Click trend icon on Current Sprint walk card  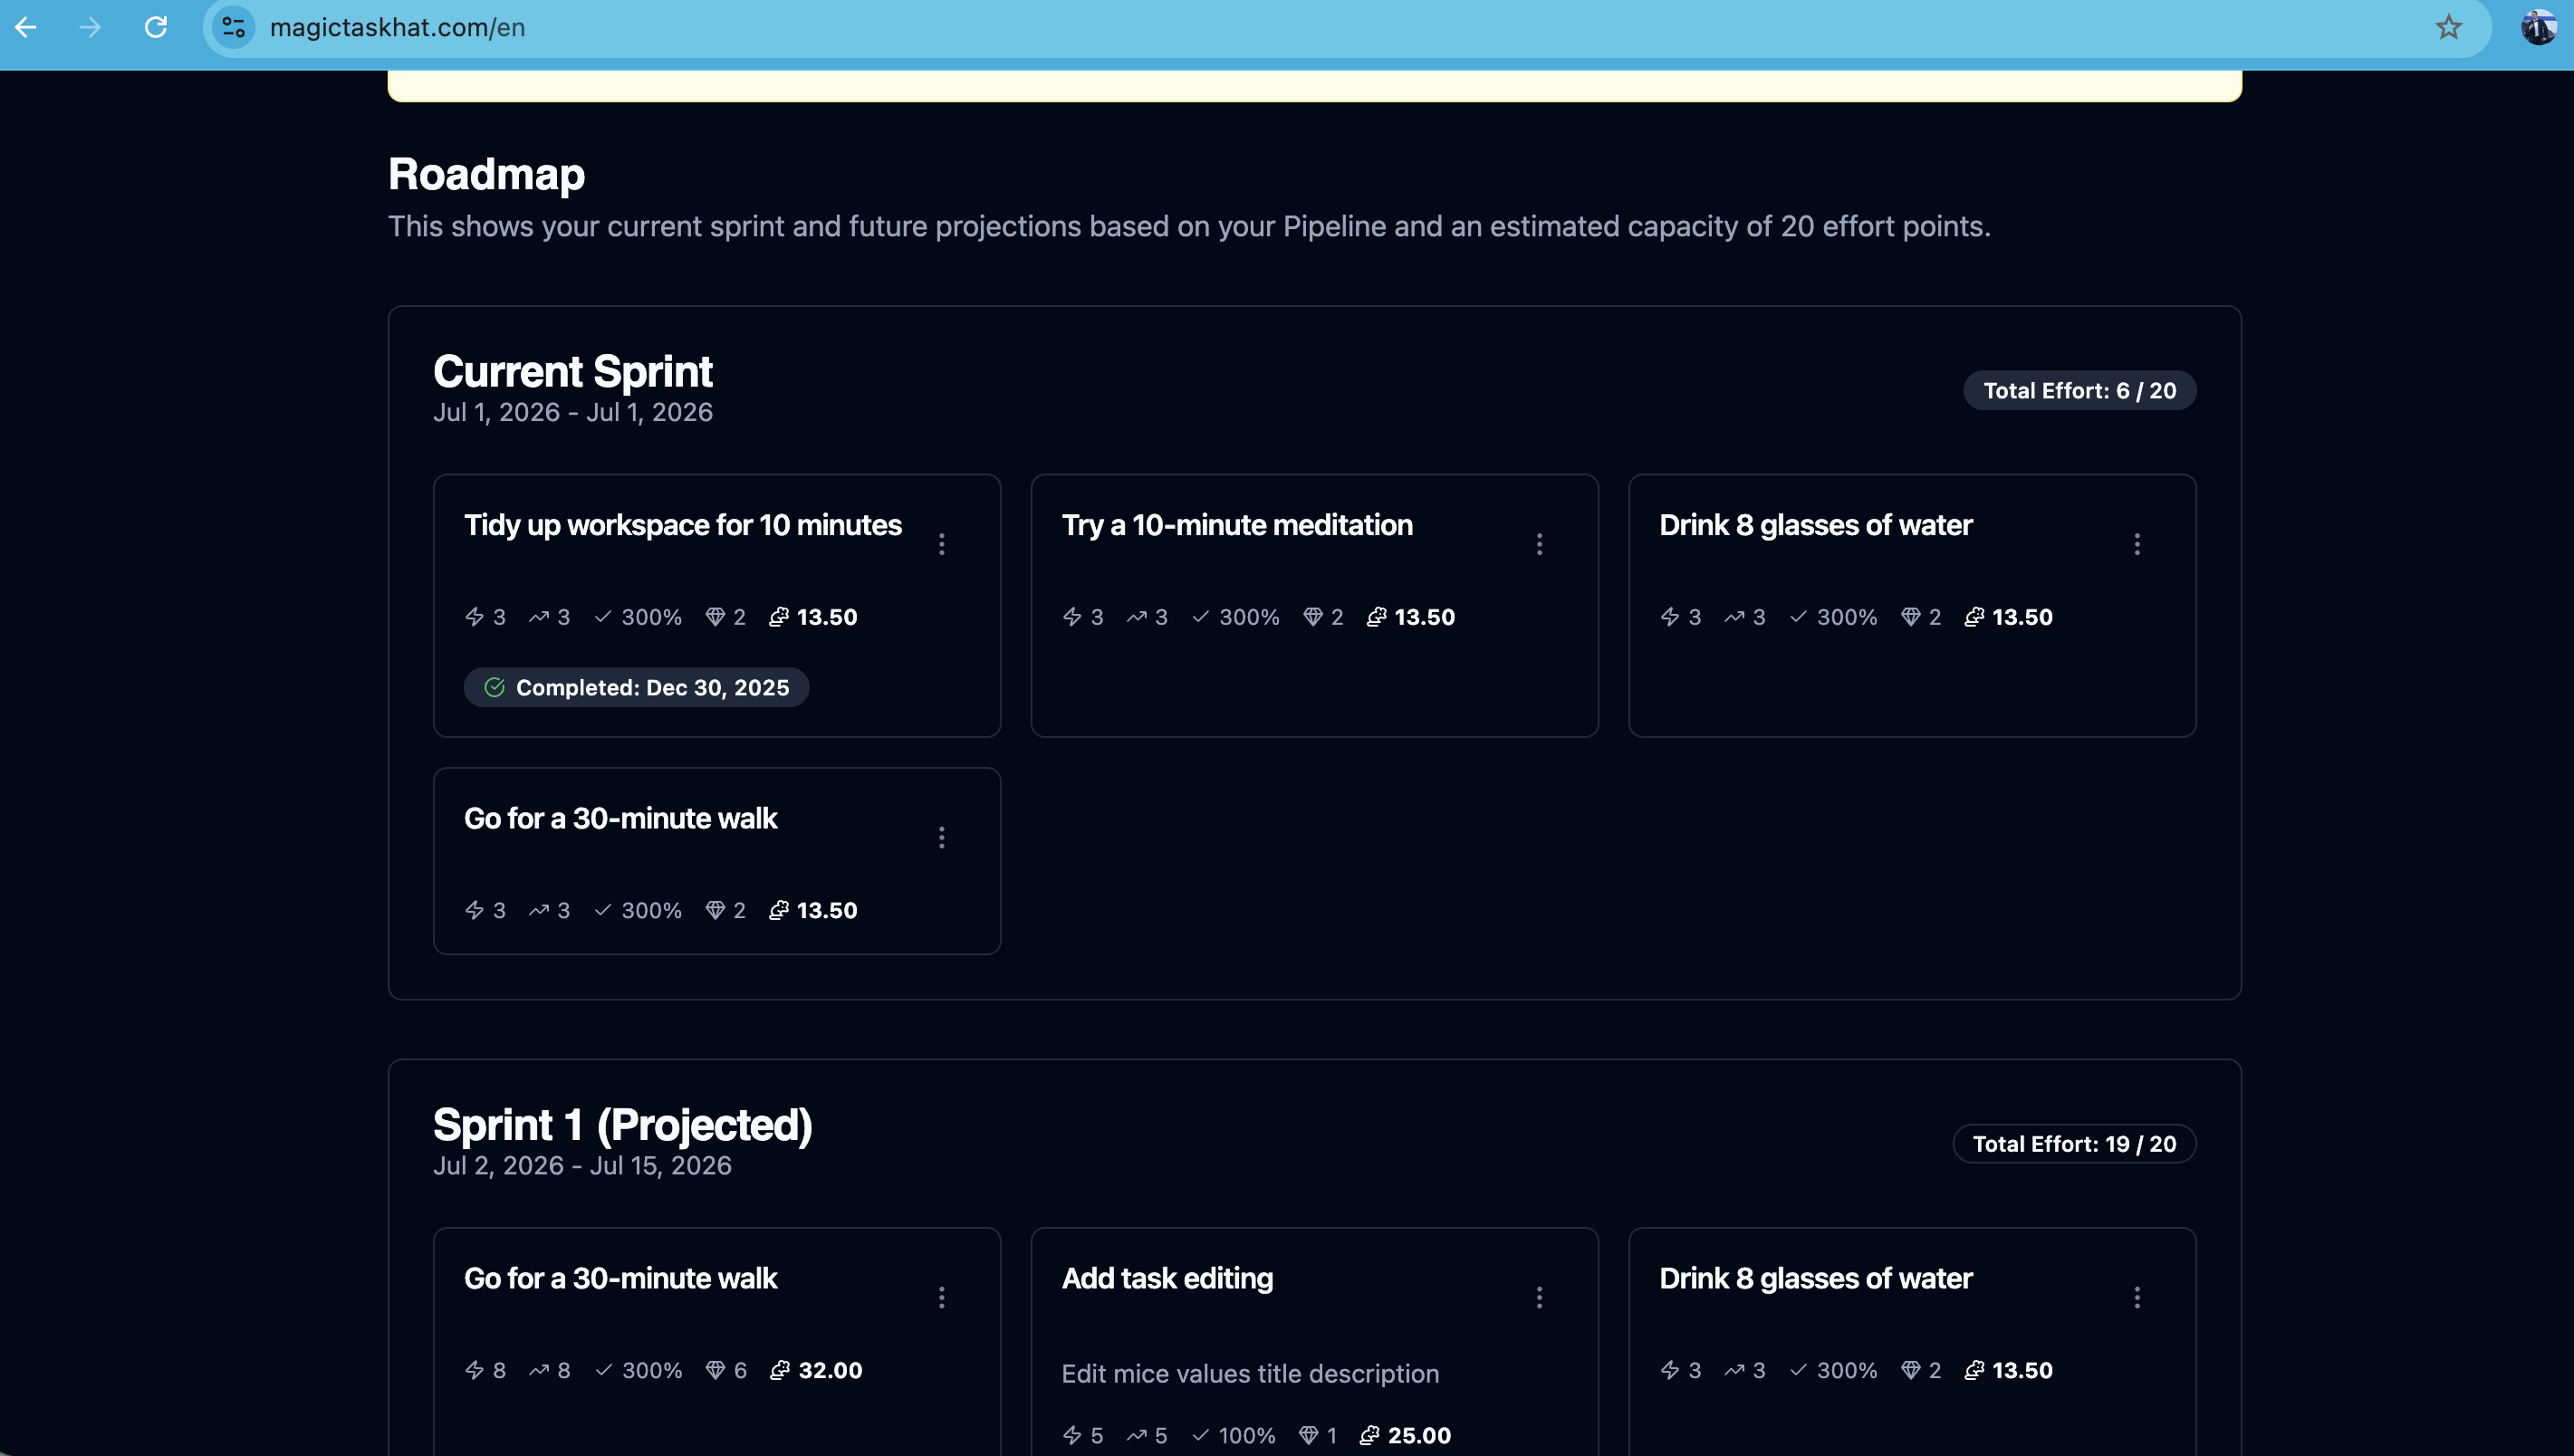tap(538, 909)
